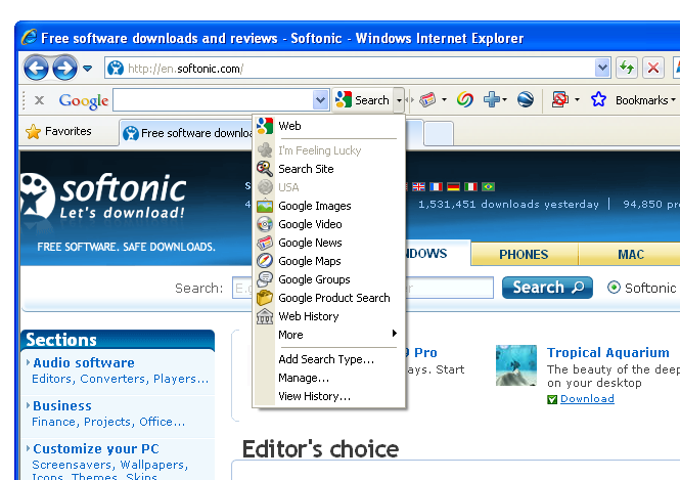Select Google Maps in search menu

coord(329,261)
